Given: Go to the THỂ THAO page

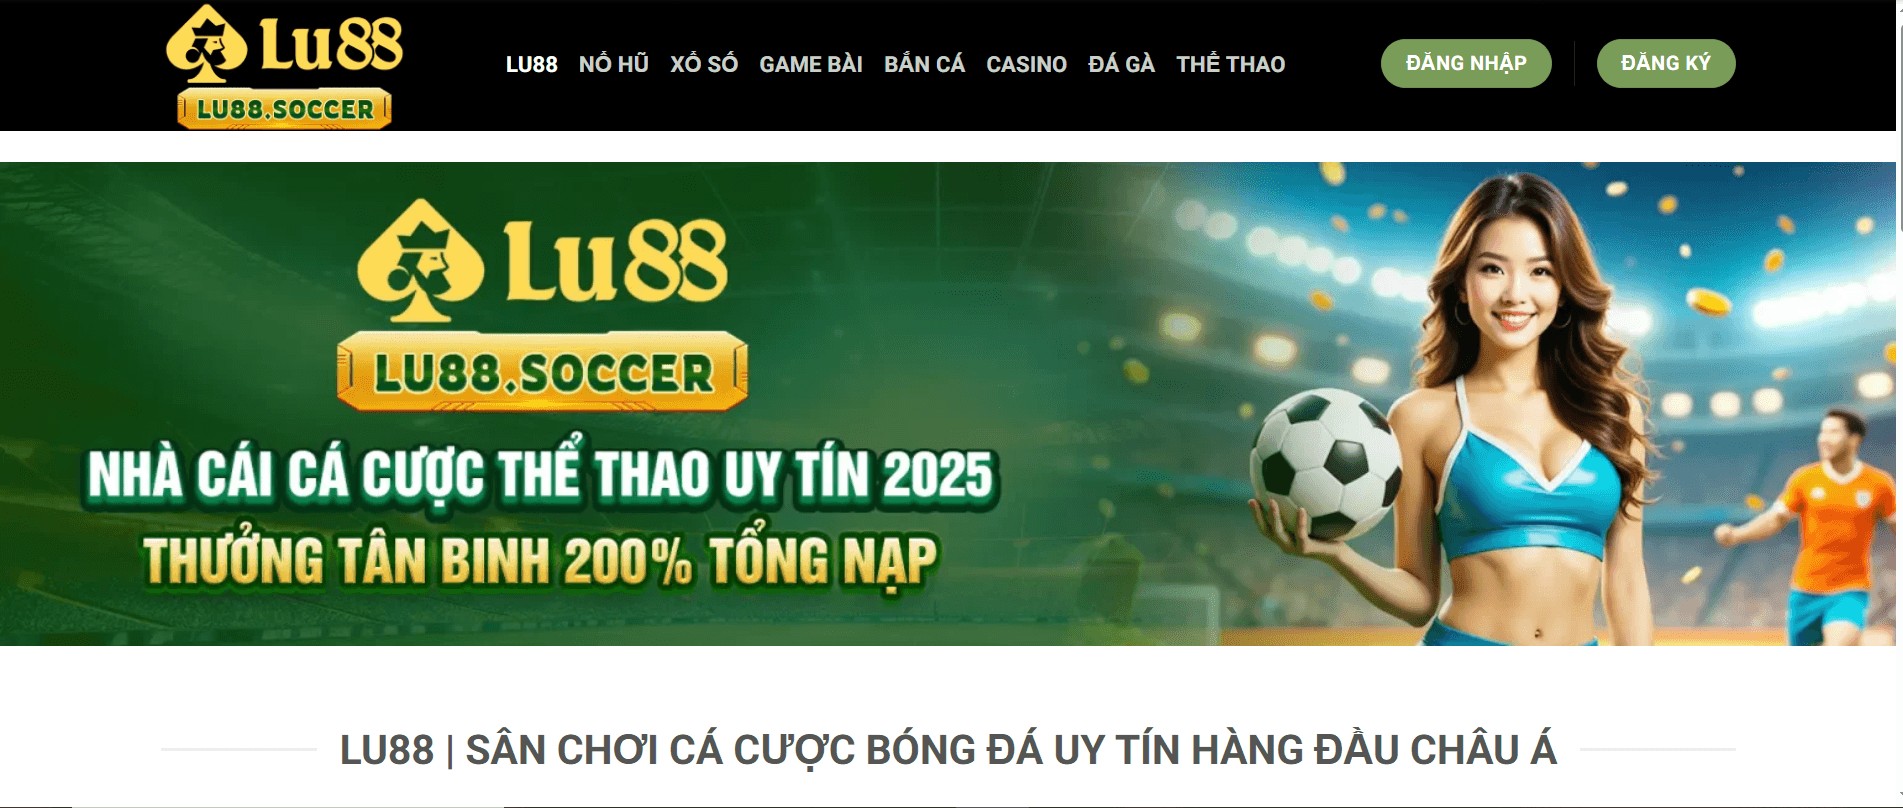Looking at the screenshot, I should point(1230,64).
